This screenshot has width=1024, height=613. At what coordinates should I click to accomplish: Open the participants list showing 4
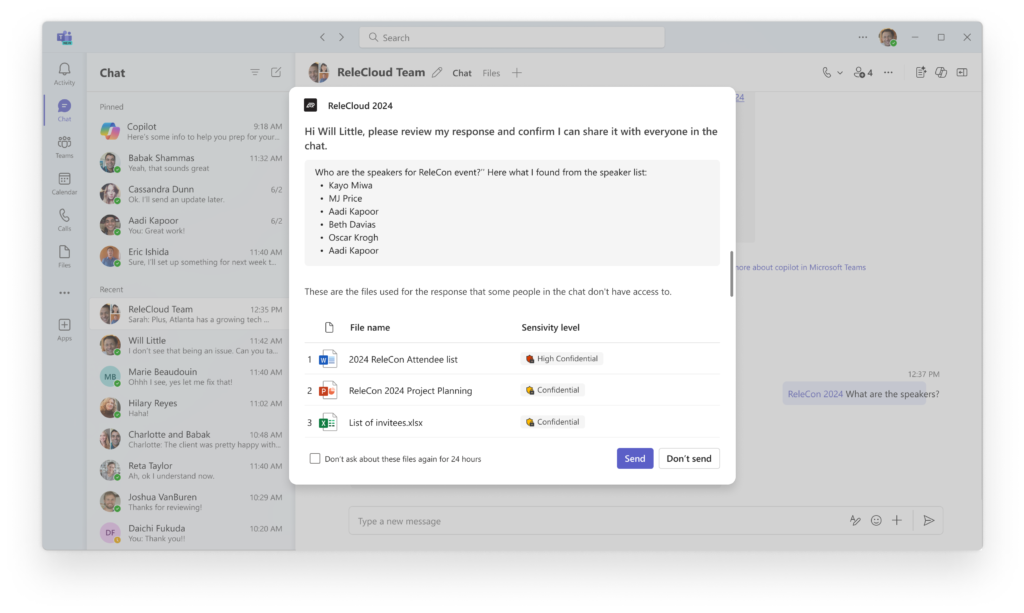pos(863,72)
